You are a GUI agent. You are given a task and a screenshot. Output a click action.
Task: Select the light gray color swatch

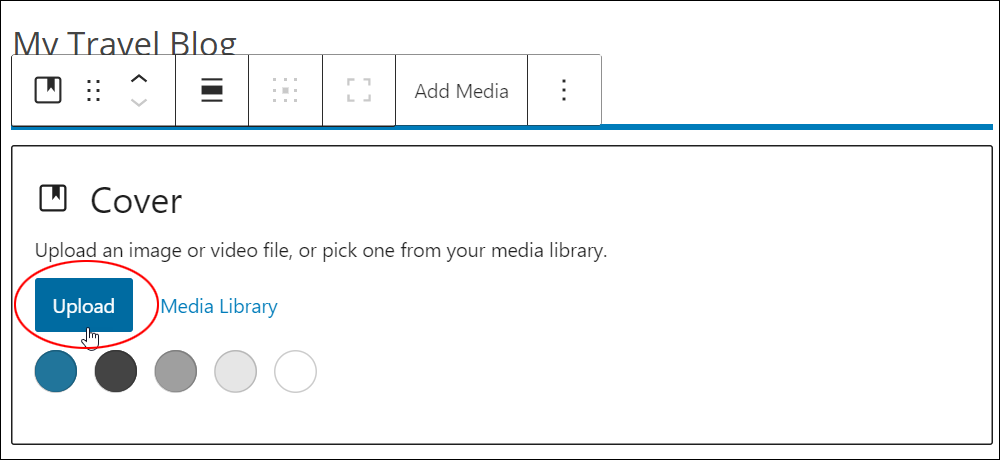(x=236, y=371)
